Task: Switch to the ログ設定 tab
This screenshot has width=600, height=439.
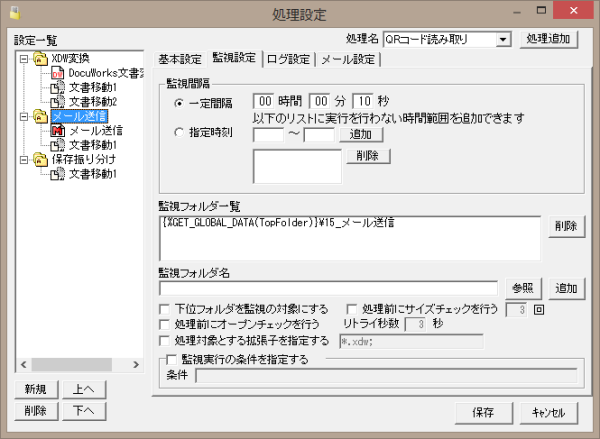Action: [288, 59]
